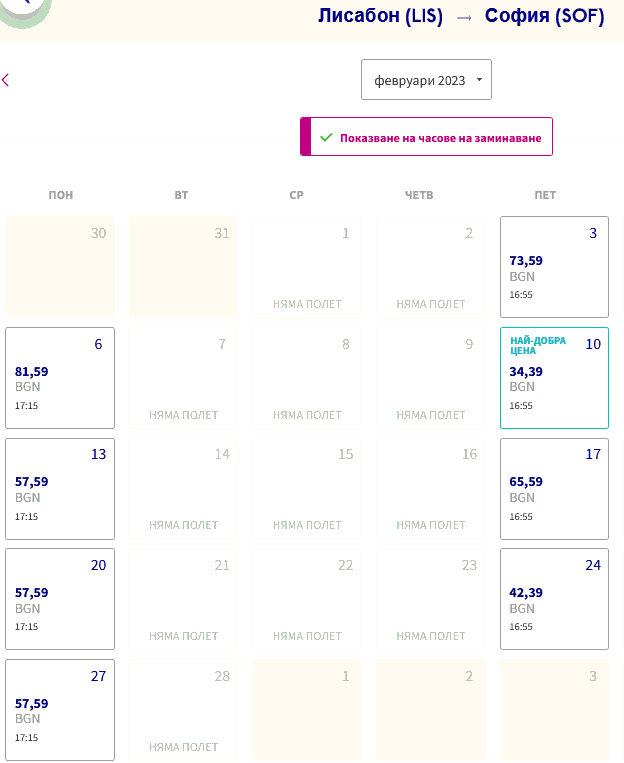Choose the February 13 flight at 17:15
The width and height of the screenshot is (624, 763).
[x=60, y=489]
